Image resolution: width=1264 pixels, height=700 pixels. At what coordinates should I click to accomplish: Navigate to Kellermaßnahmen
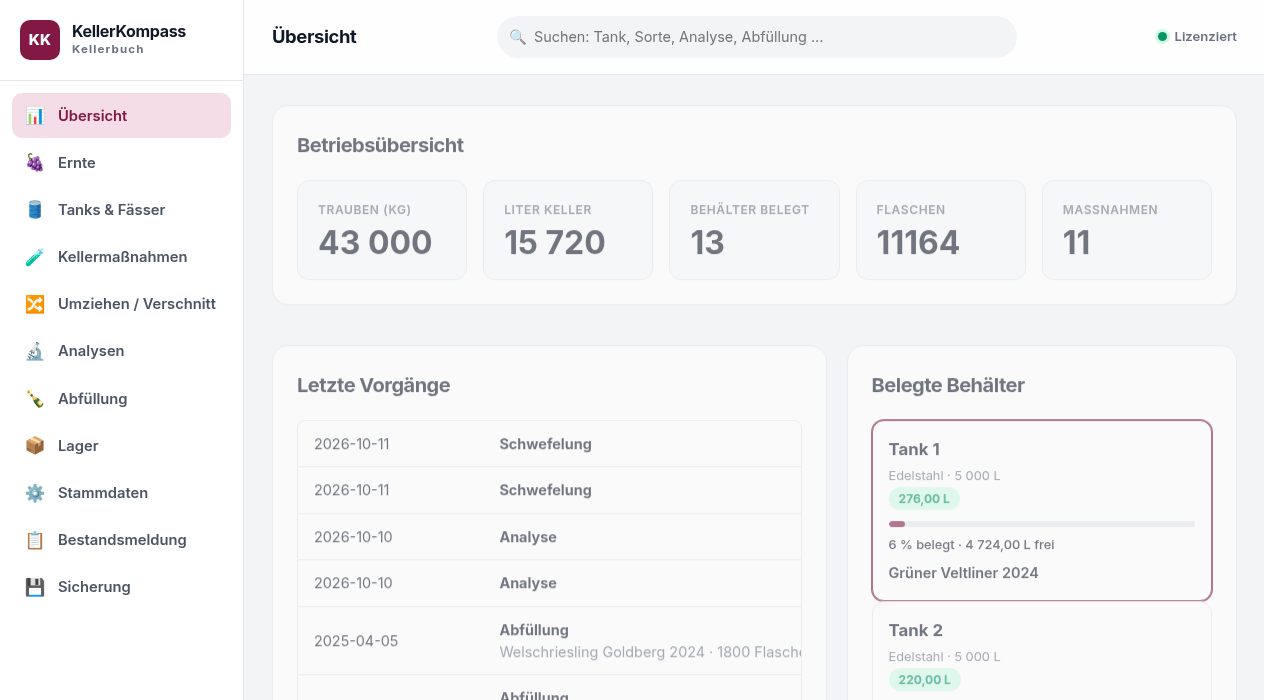point(121,257)
